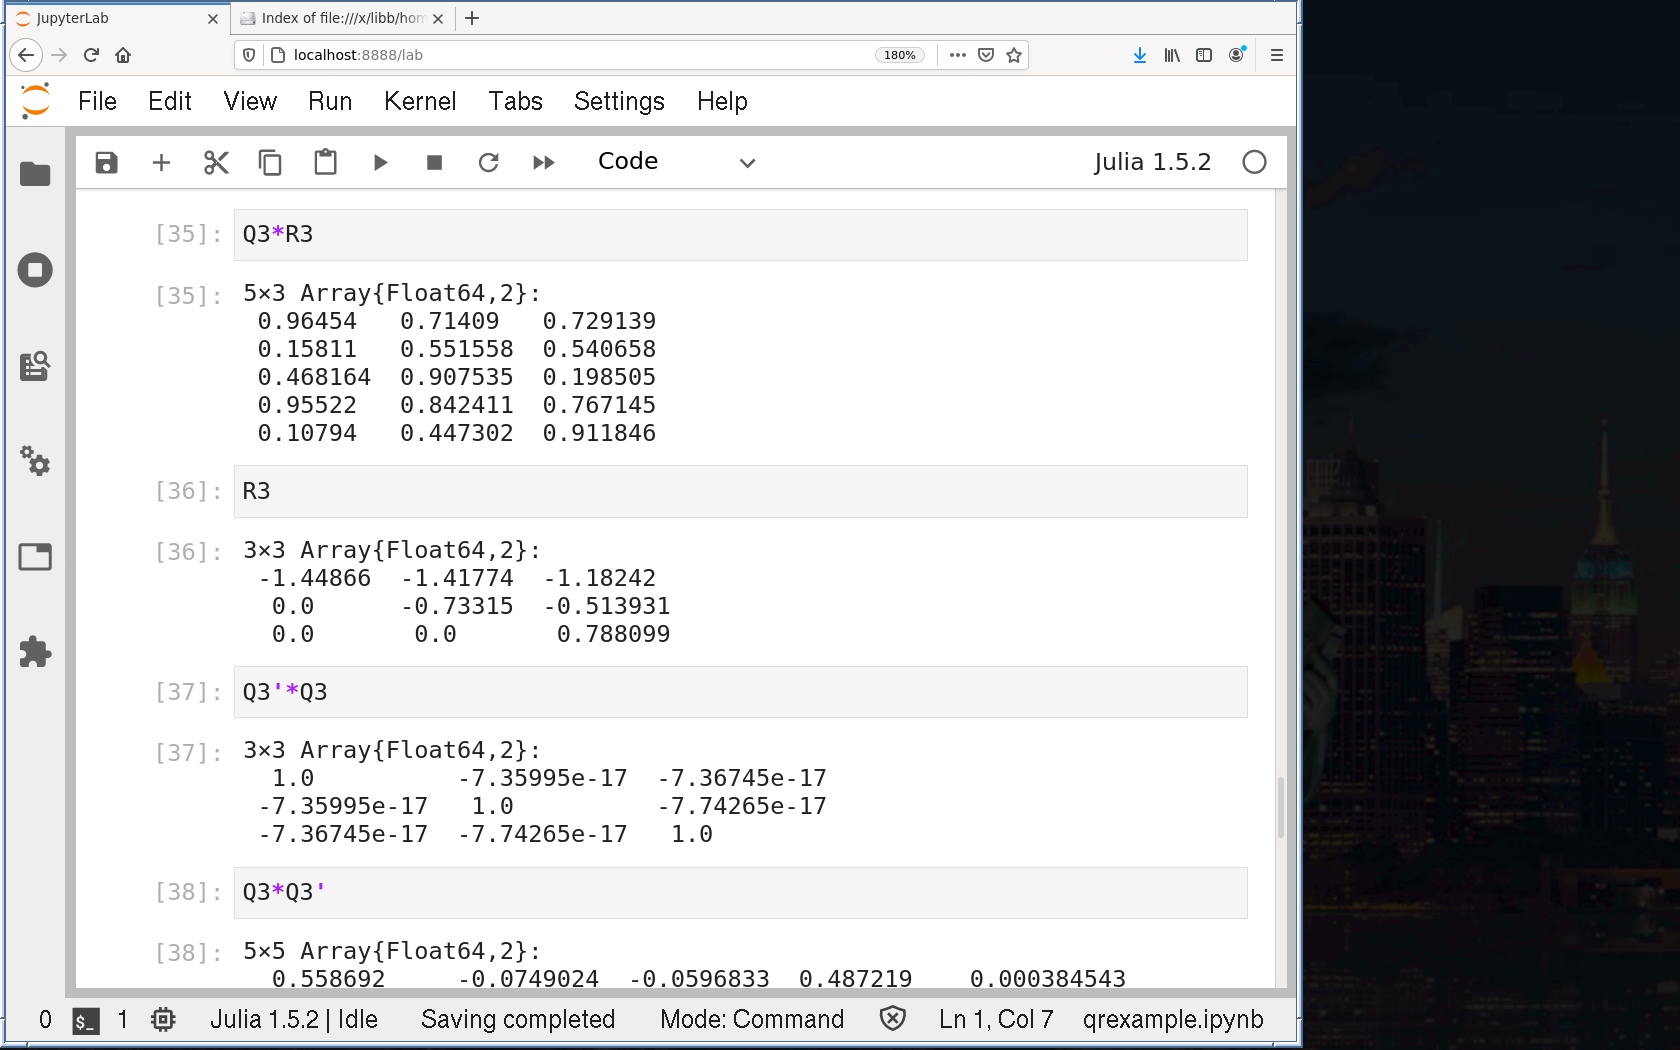This screenshot has width=1680, height=1050.
Task: Paste cells using the clipboard icon
Action: [325, 162]
